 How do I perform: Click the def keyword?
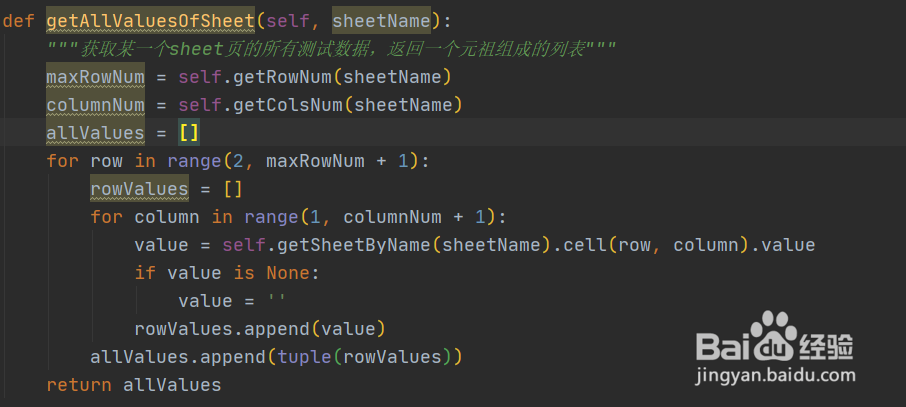(x=18, y=21)
